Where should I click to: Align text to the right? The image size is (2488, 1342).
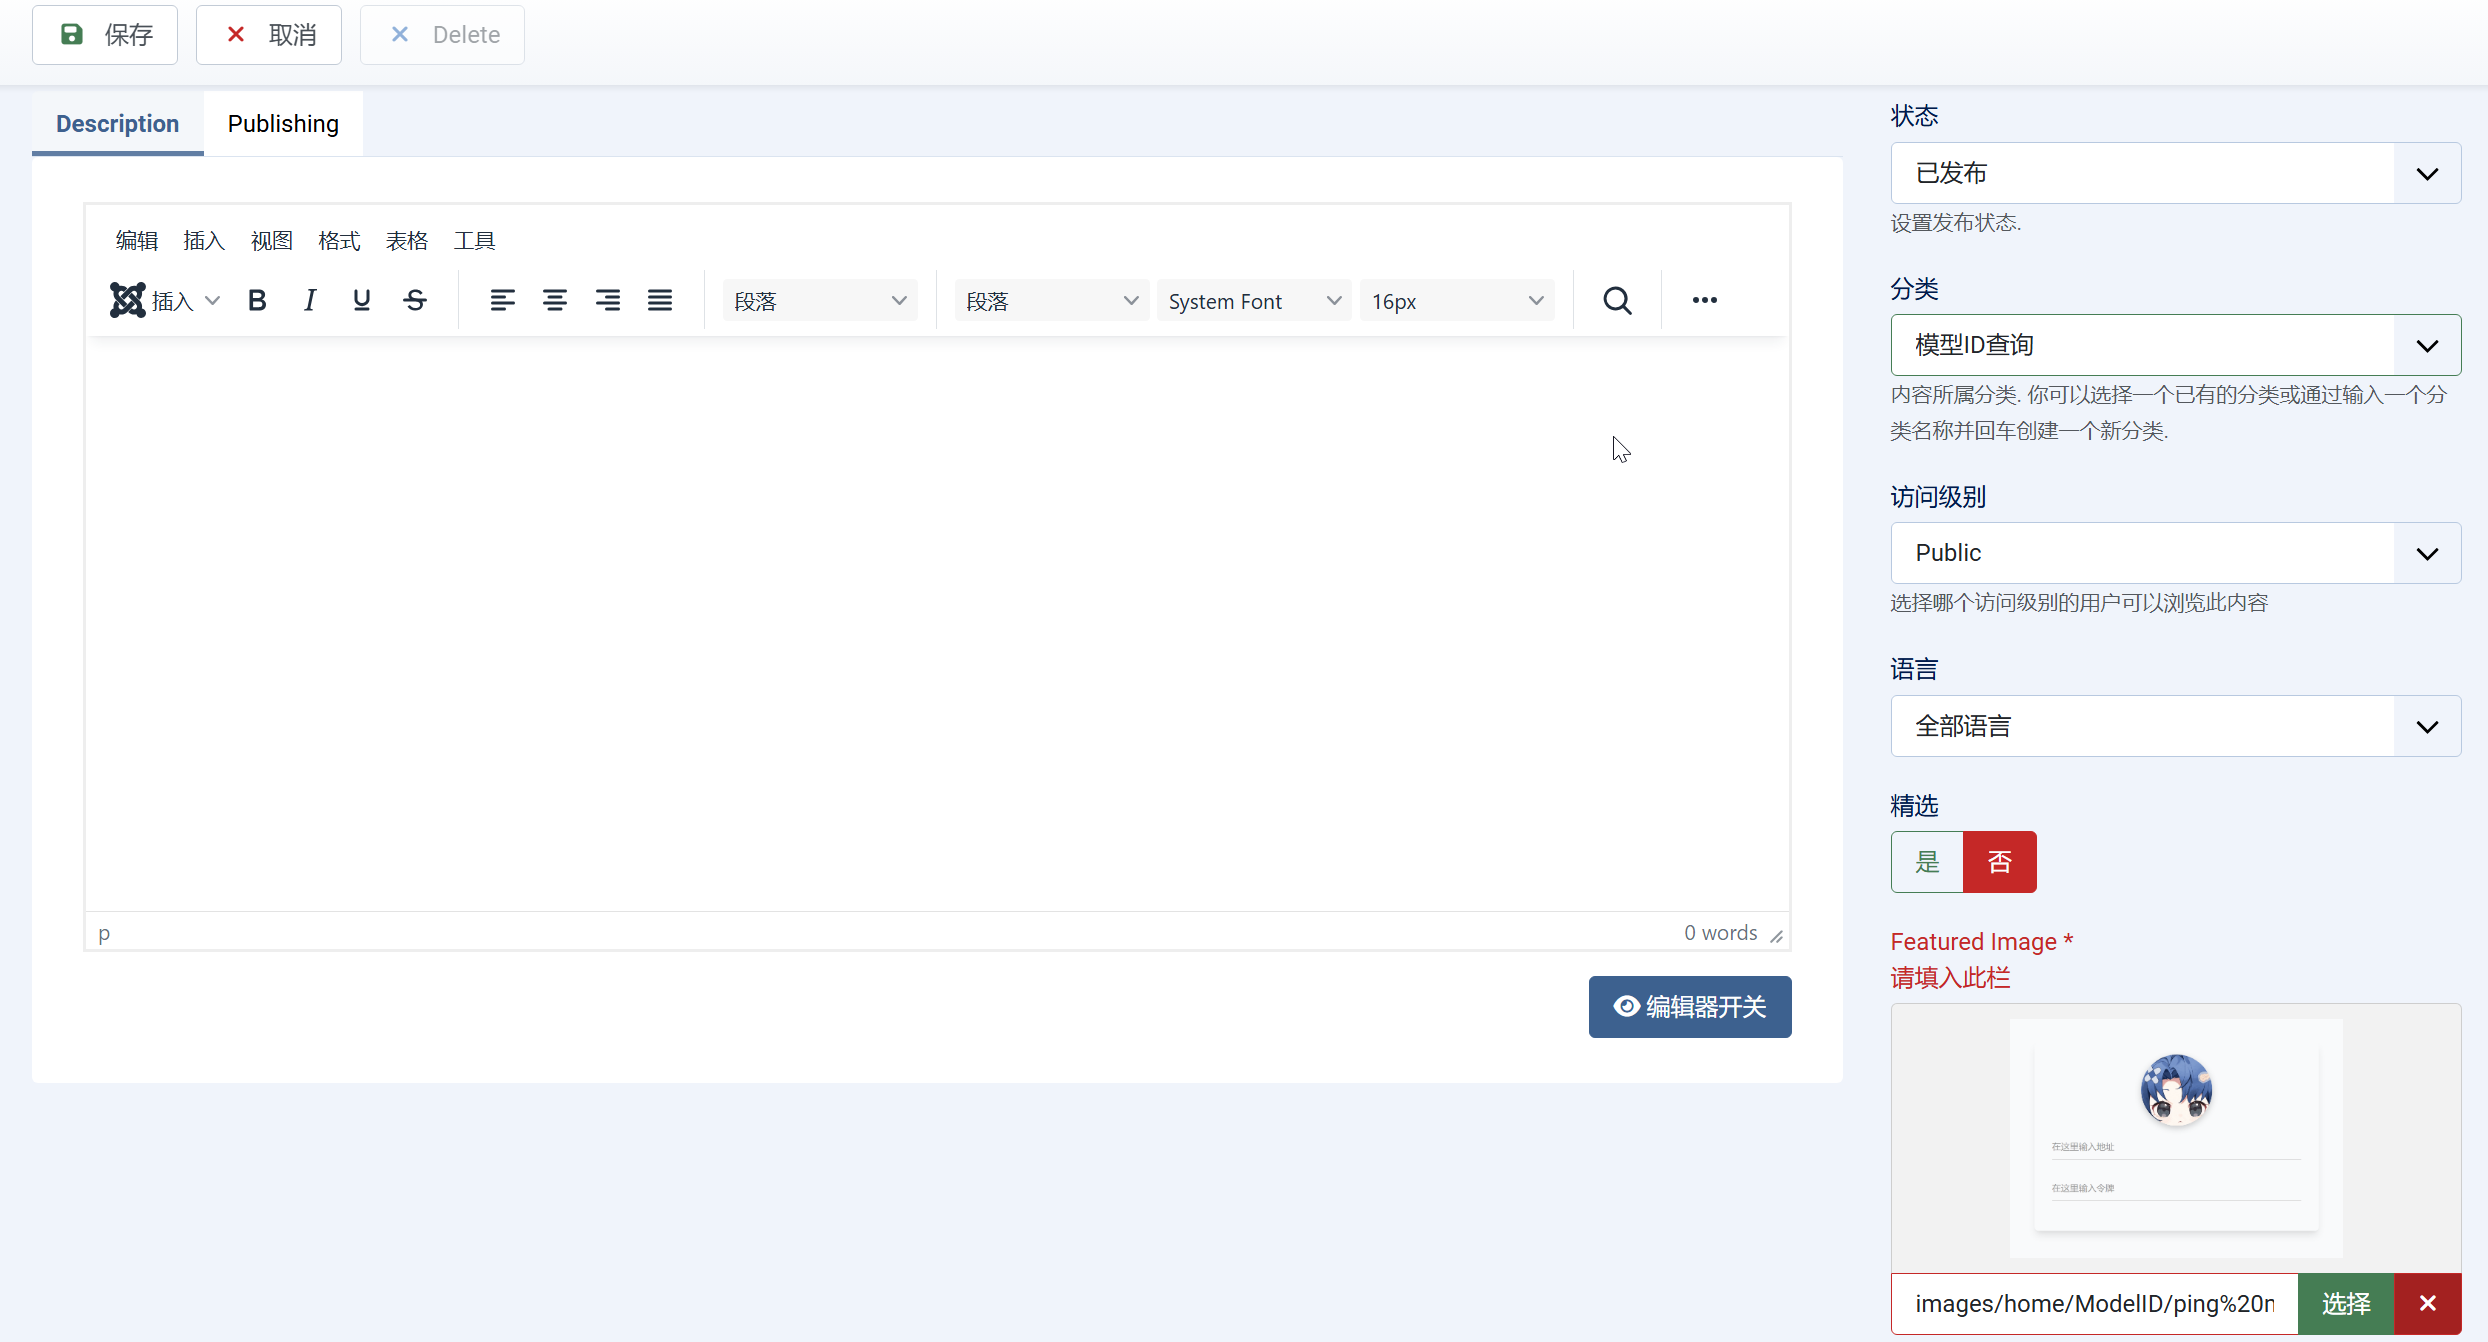click(x=607, y=300)
